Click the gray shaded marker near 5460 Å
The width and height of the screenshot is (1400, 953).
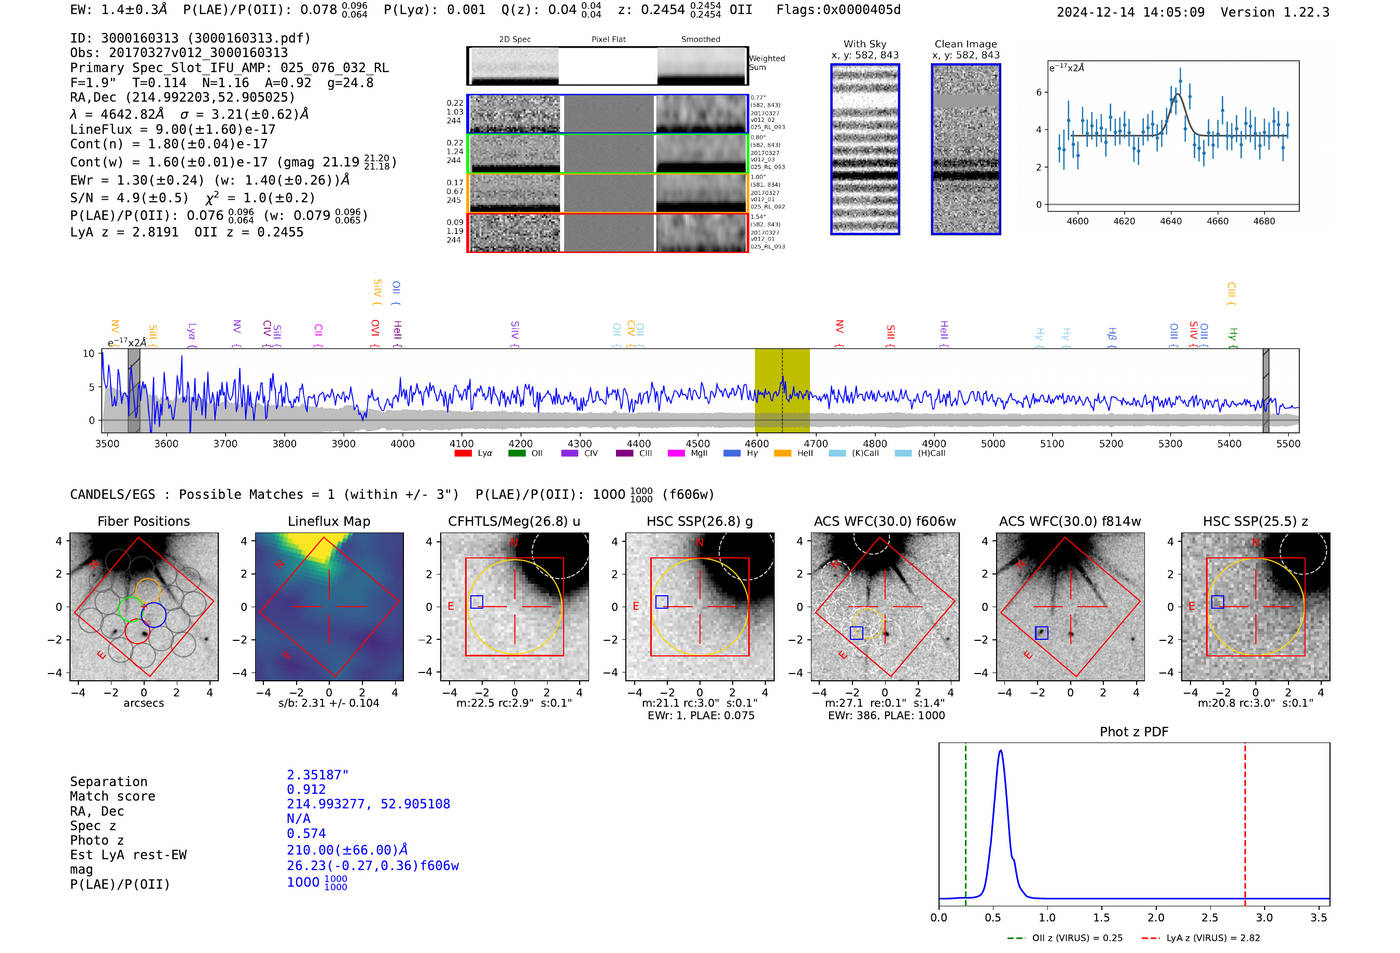pyautogui.click(x=1266, y=391)
